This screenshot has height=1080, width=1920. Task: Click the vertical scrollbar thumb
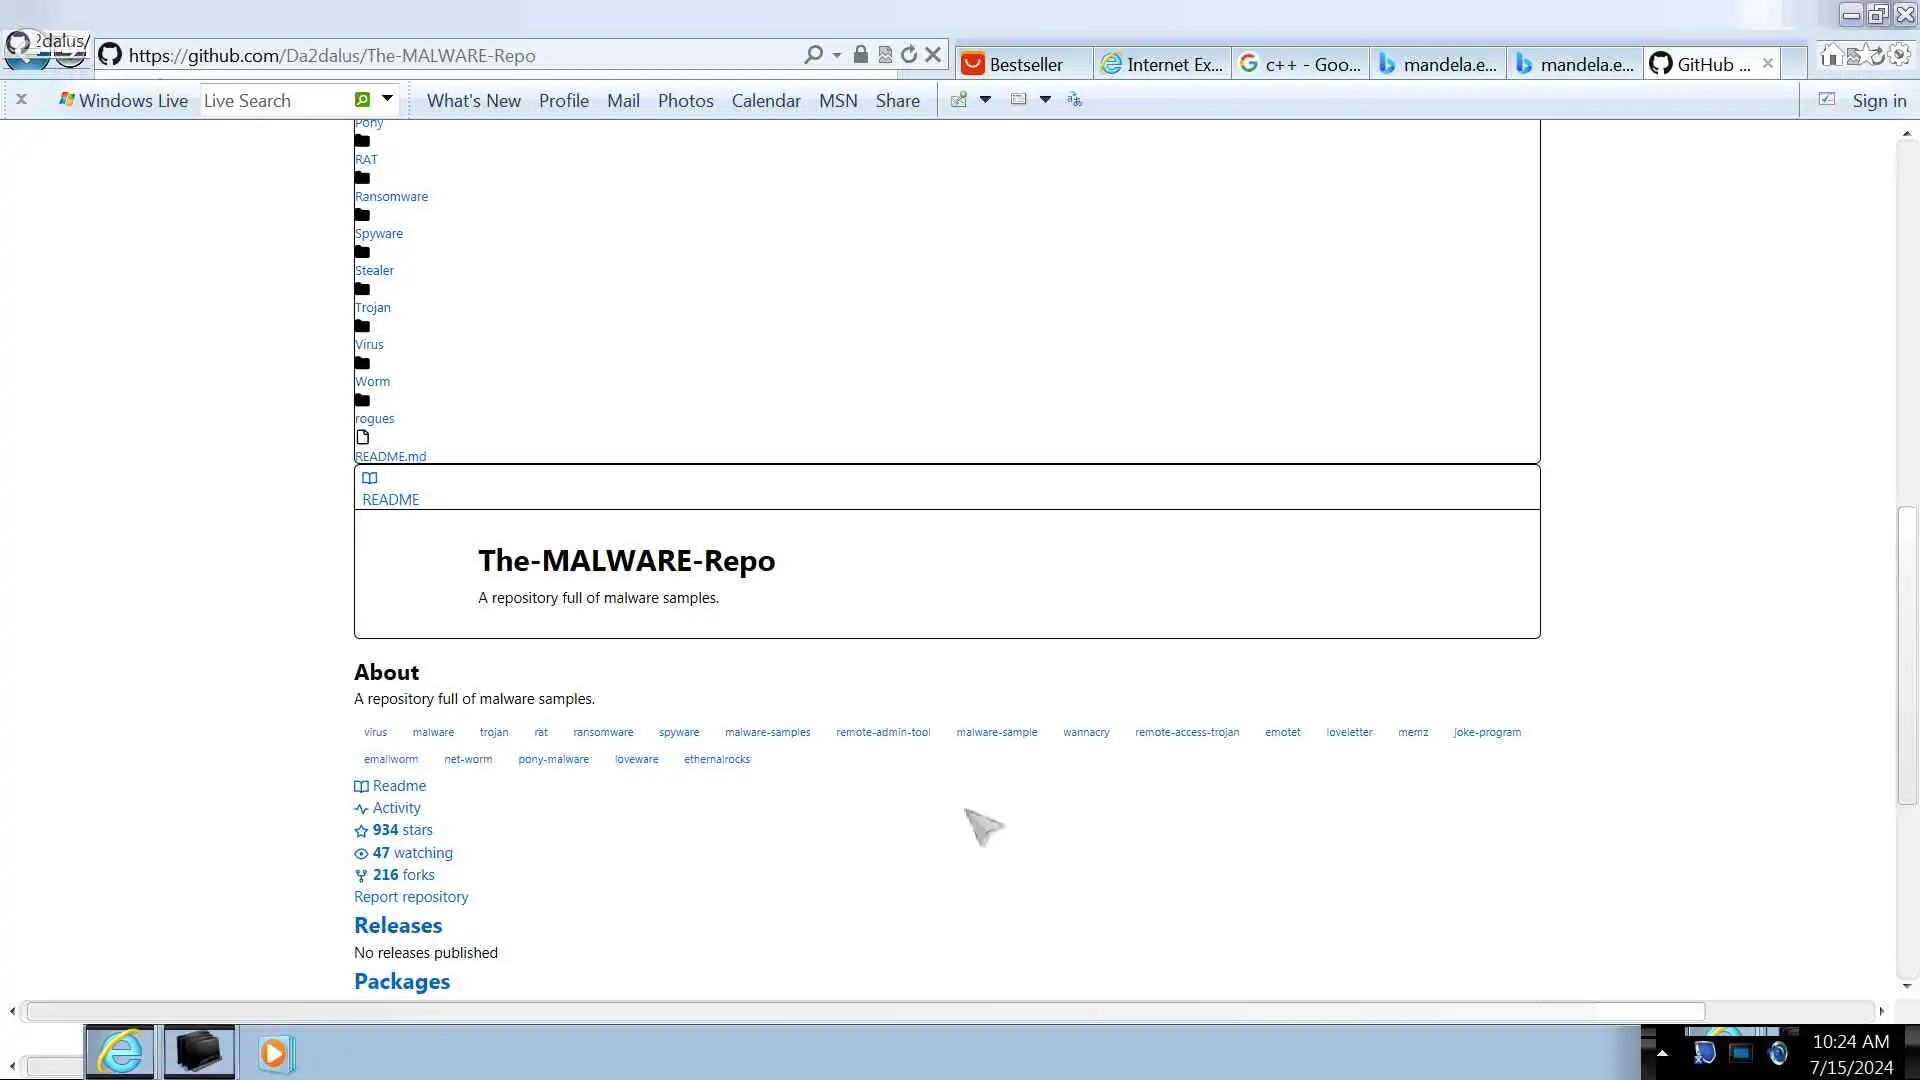tap(1906, 655)
